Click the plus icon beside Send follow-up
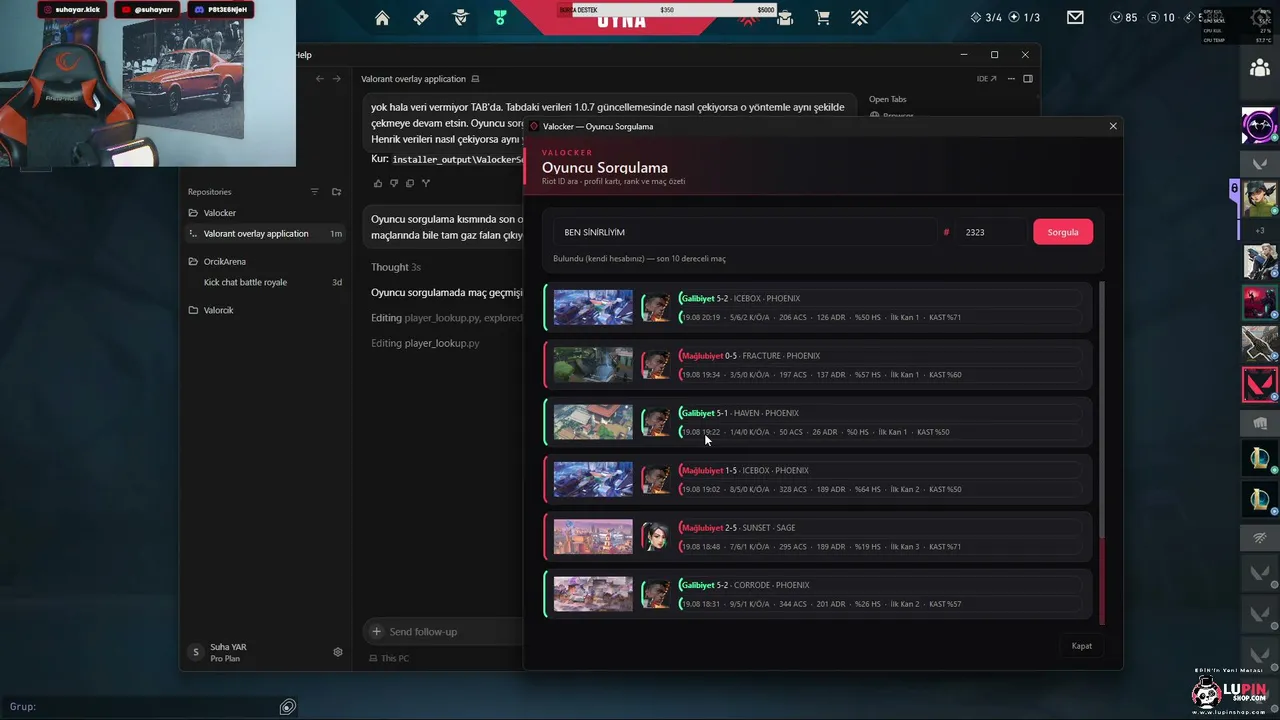This screenshot has width=1280, height=720. [x=376, y=631]
